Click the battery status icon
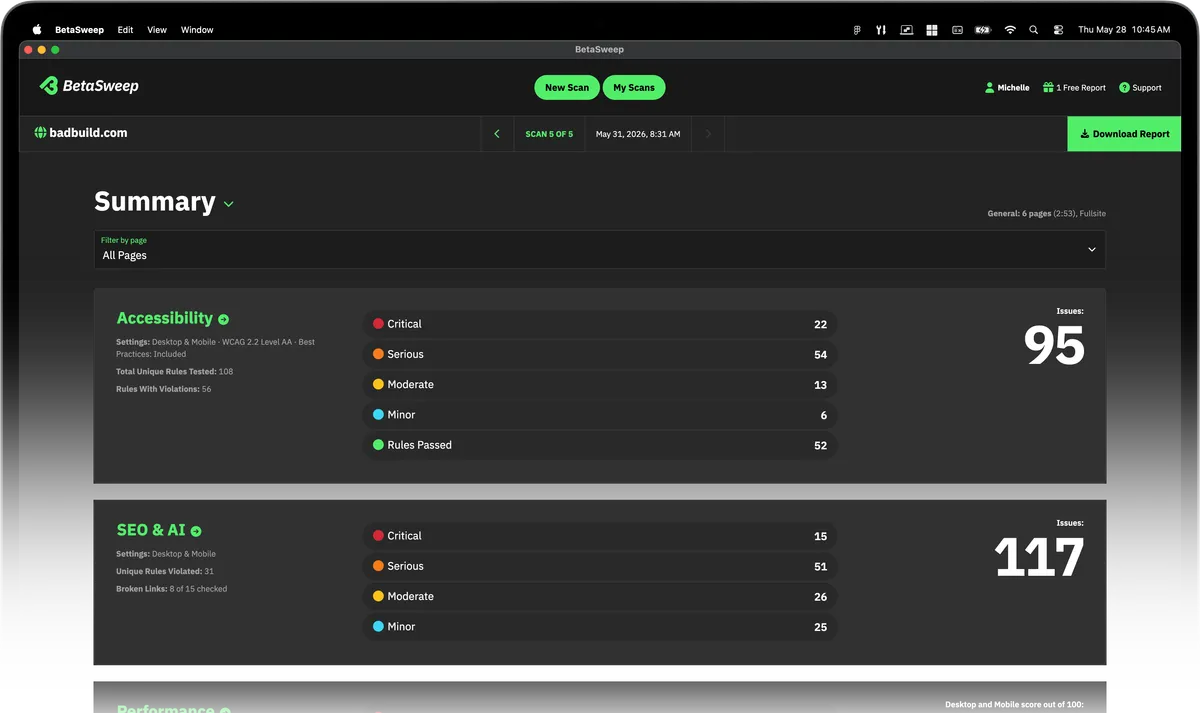 [983, 30]
